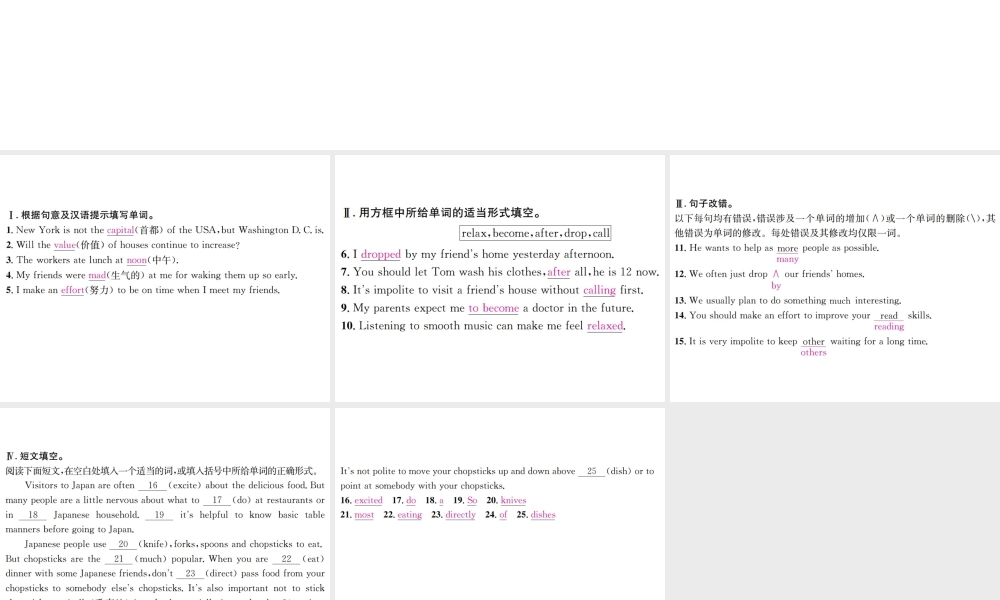Screen dimensions: 1000x600
Task: Open the slide with the relax, become word box
Action: (499, 278)
